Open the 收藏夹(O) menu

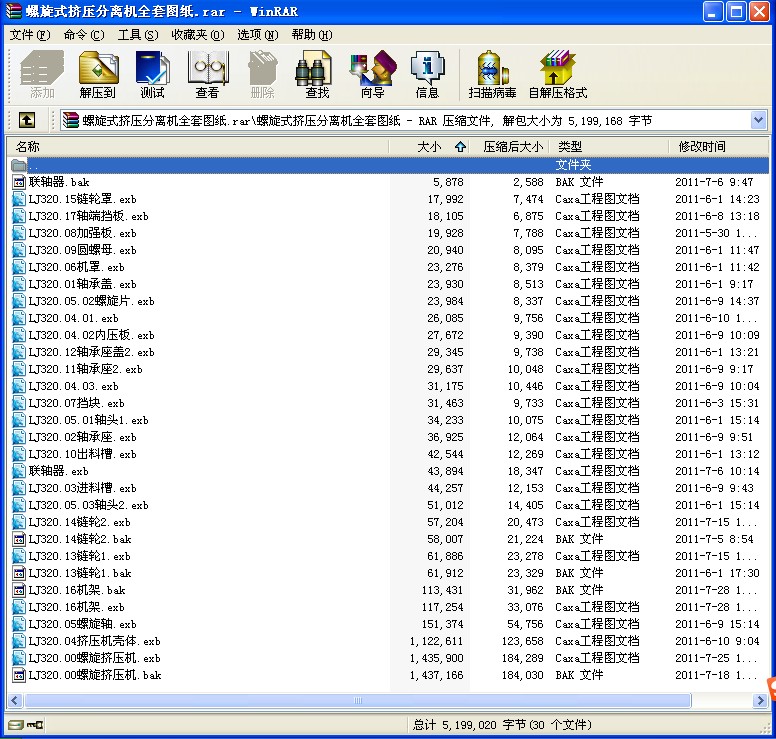tap(198, 35)
